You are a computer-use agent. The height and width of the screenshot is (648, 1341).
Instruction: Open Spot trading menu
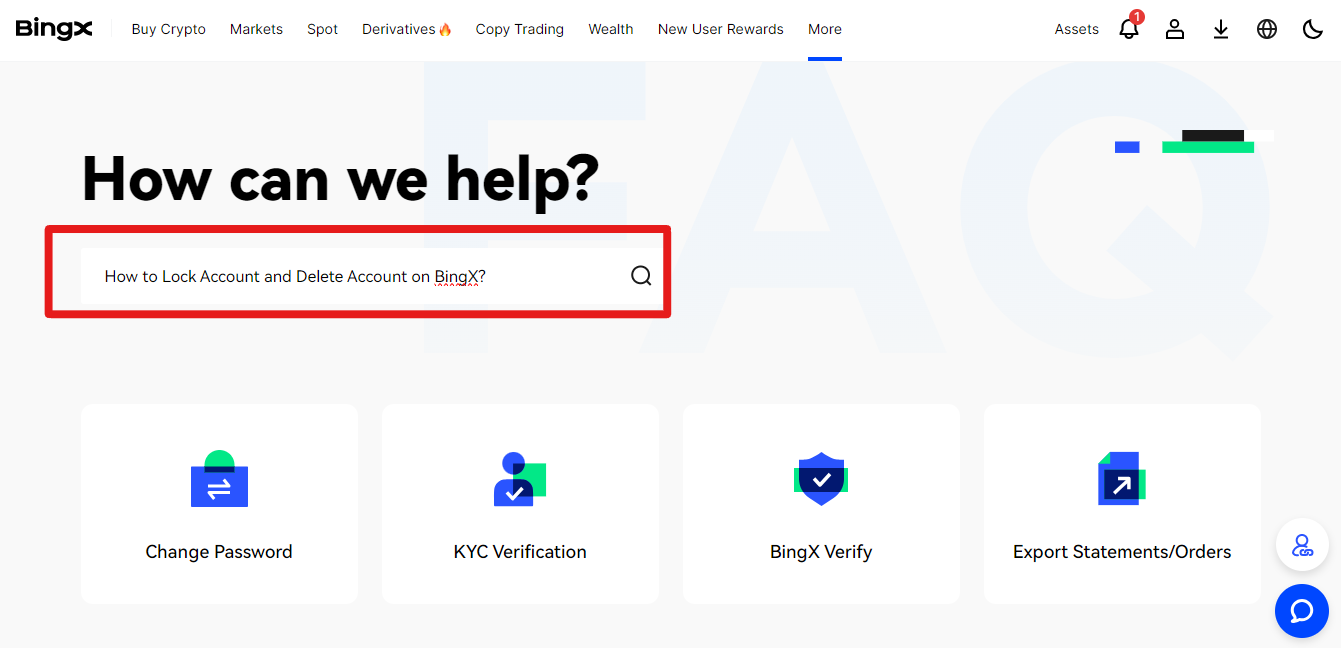tap(322, 29)
